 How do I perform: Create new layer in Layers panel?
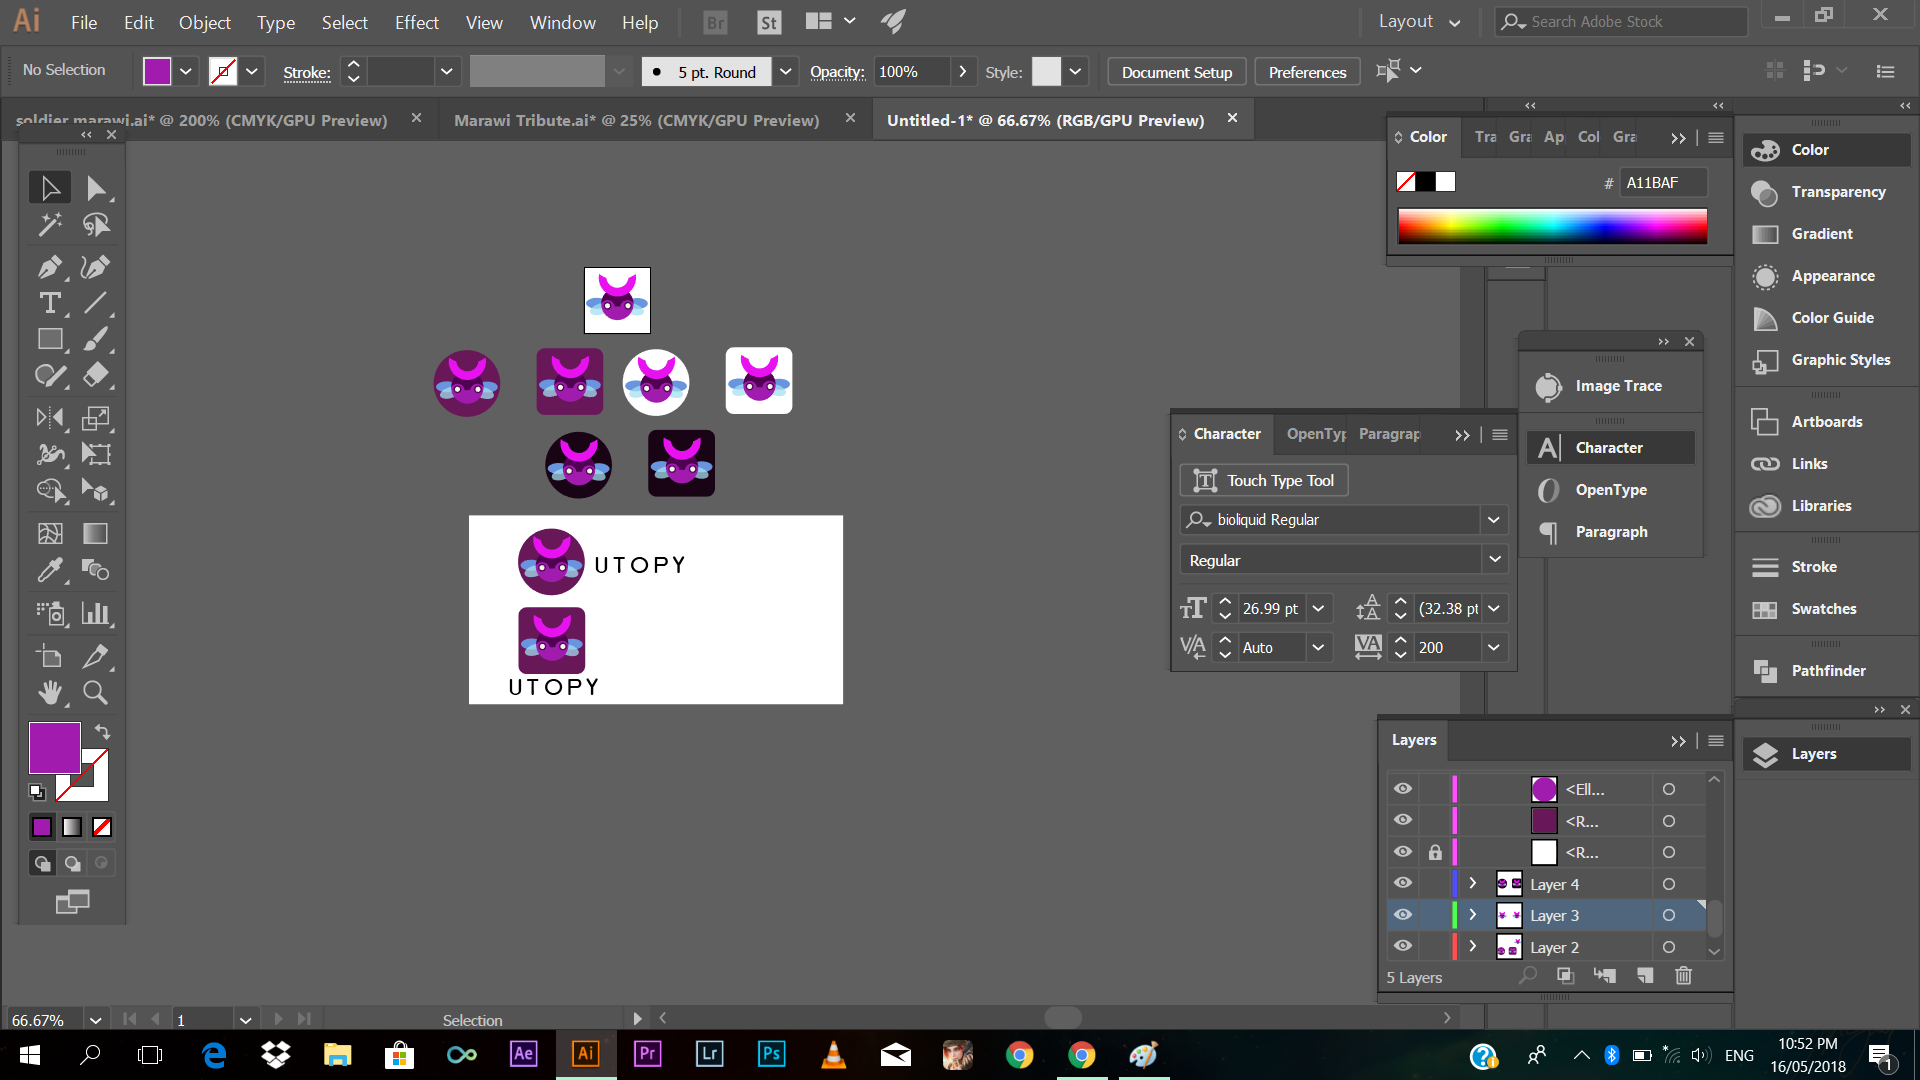point(1645,976)
